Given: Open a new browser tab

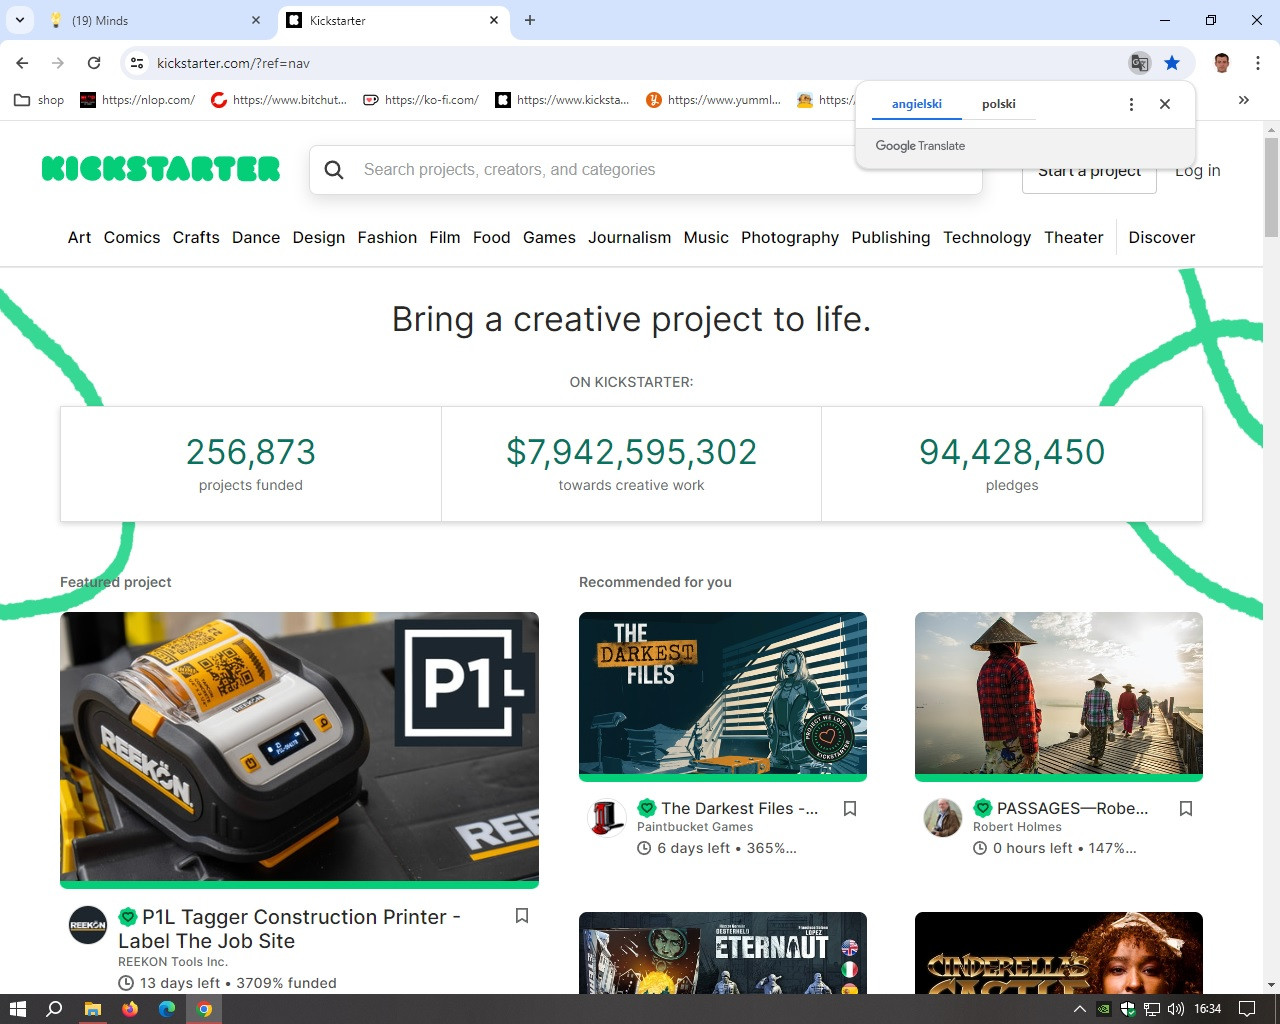Looking at the screenshot, I should pyautogui.click(x=530, y=20).
